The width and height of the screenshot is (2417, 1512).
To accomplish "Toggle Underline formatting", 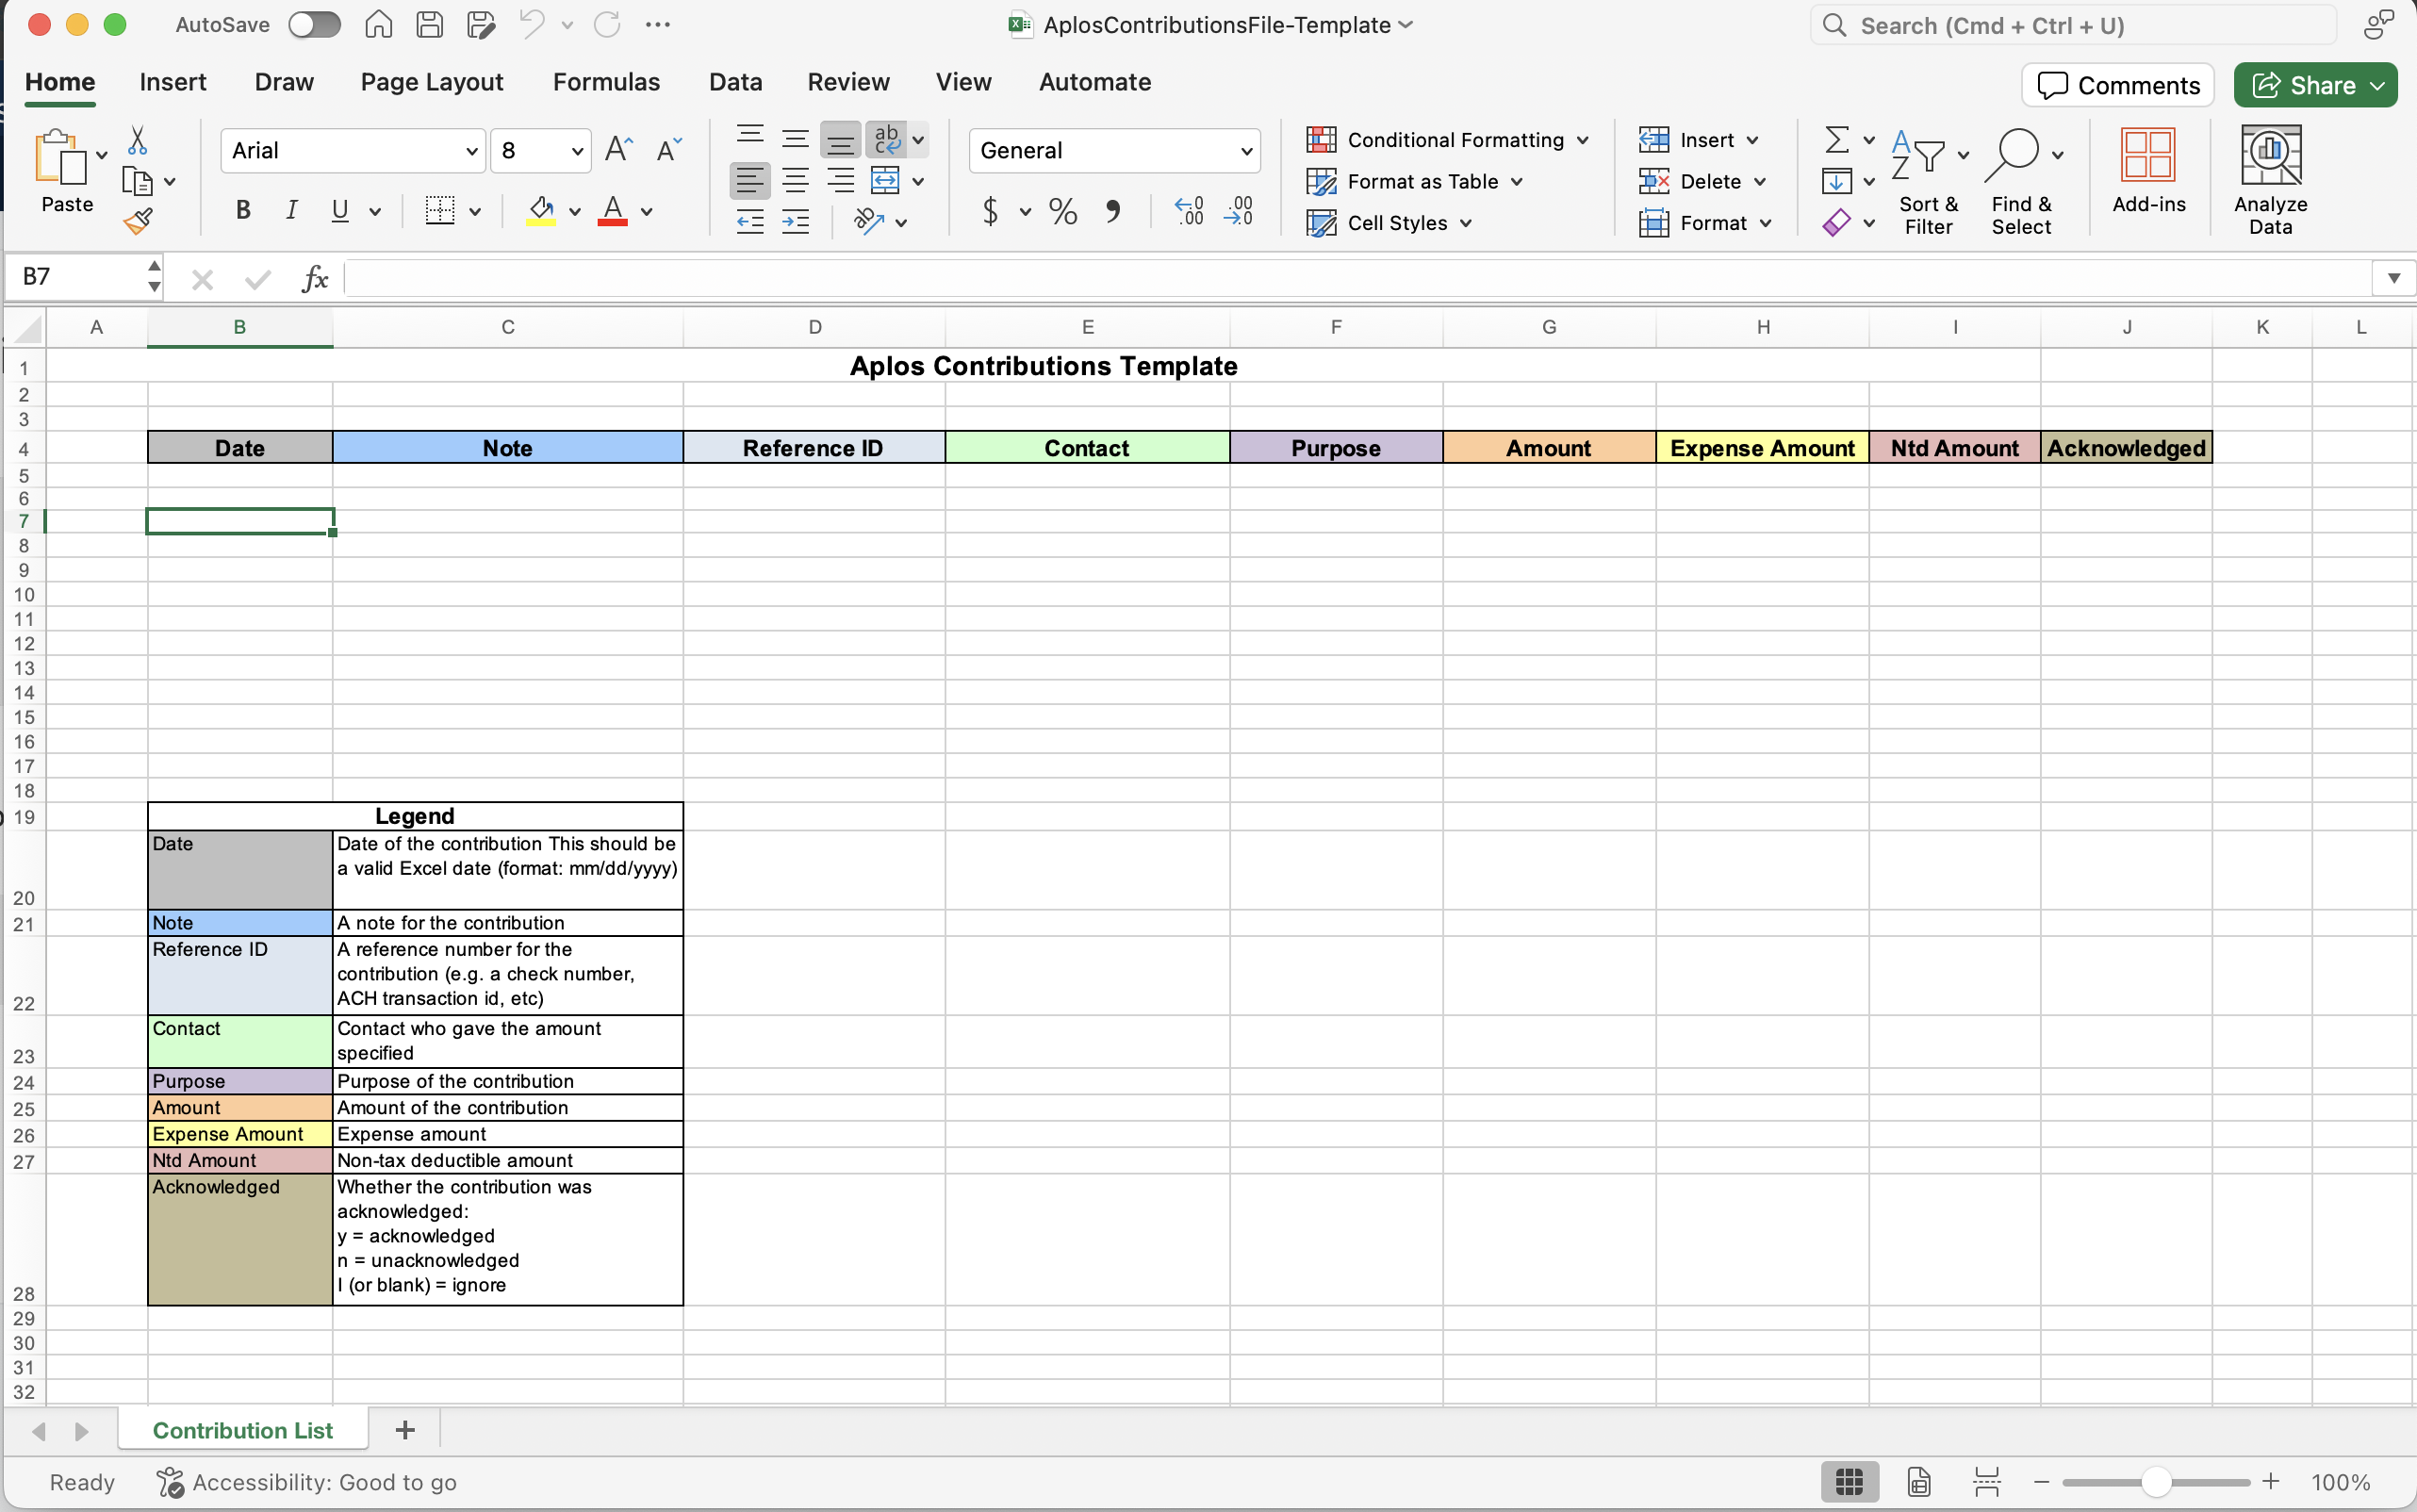I will (340, 210).
